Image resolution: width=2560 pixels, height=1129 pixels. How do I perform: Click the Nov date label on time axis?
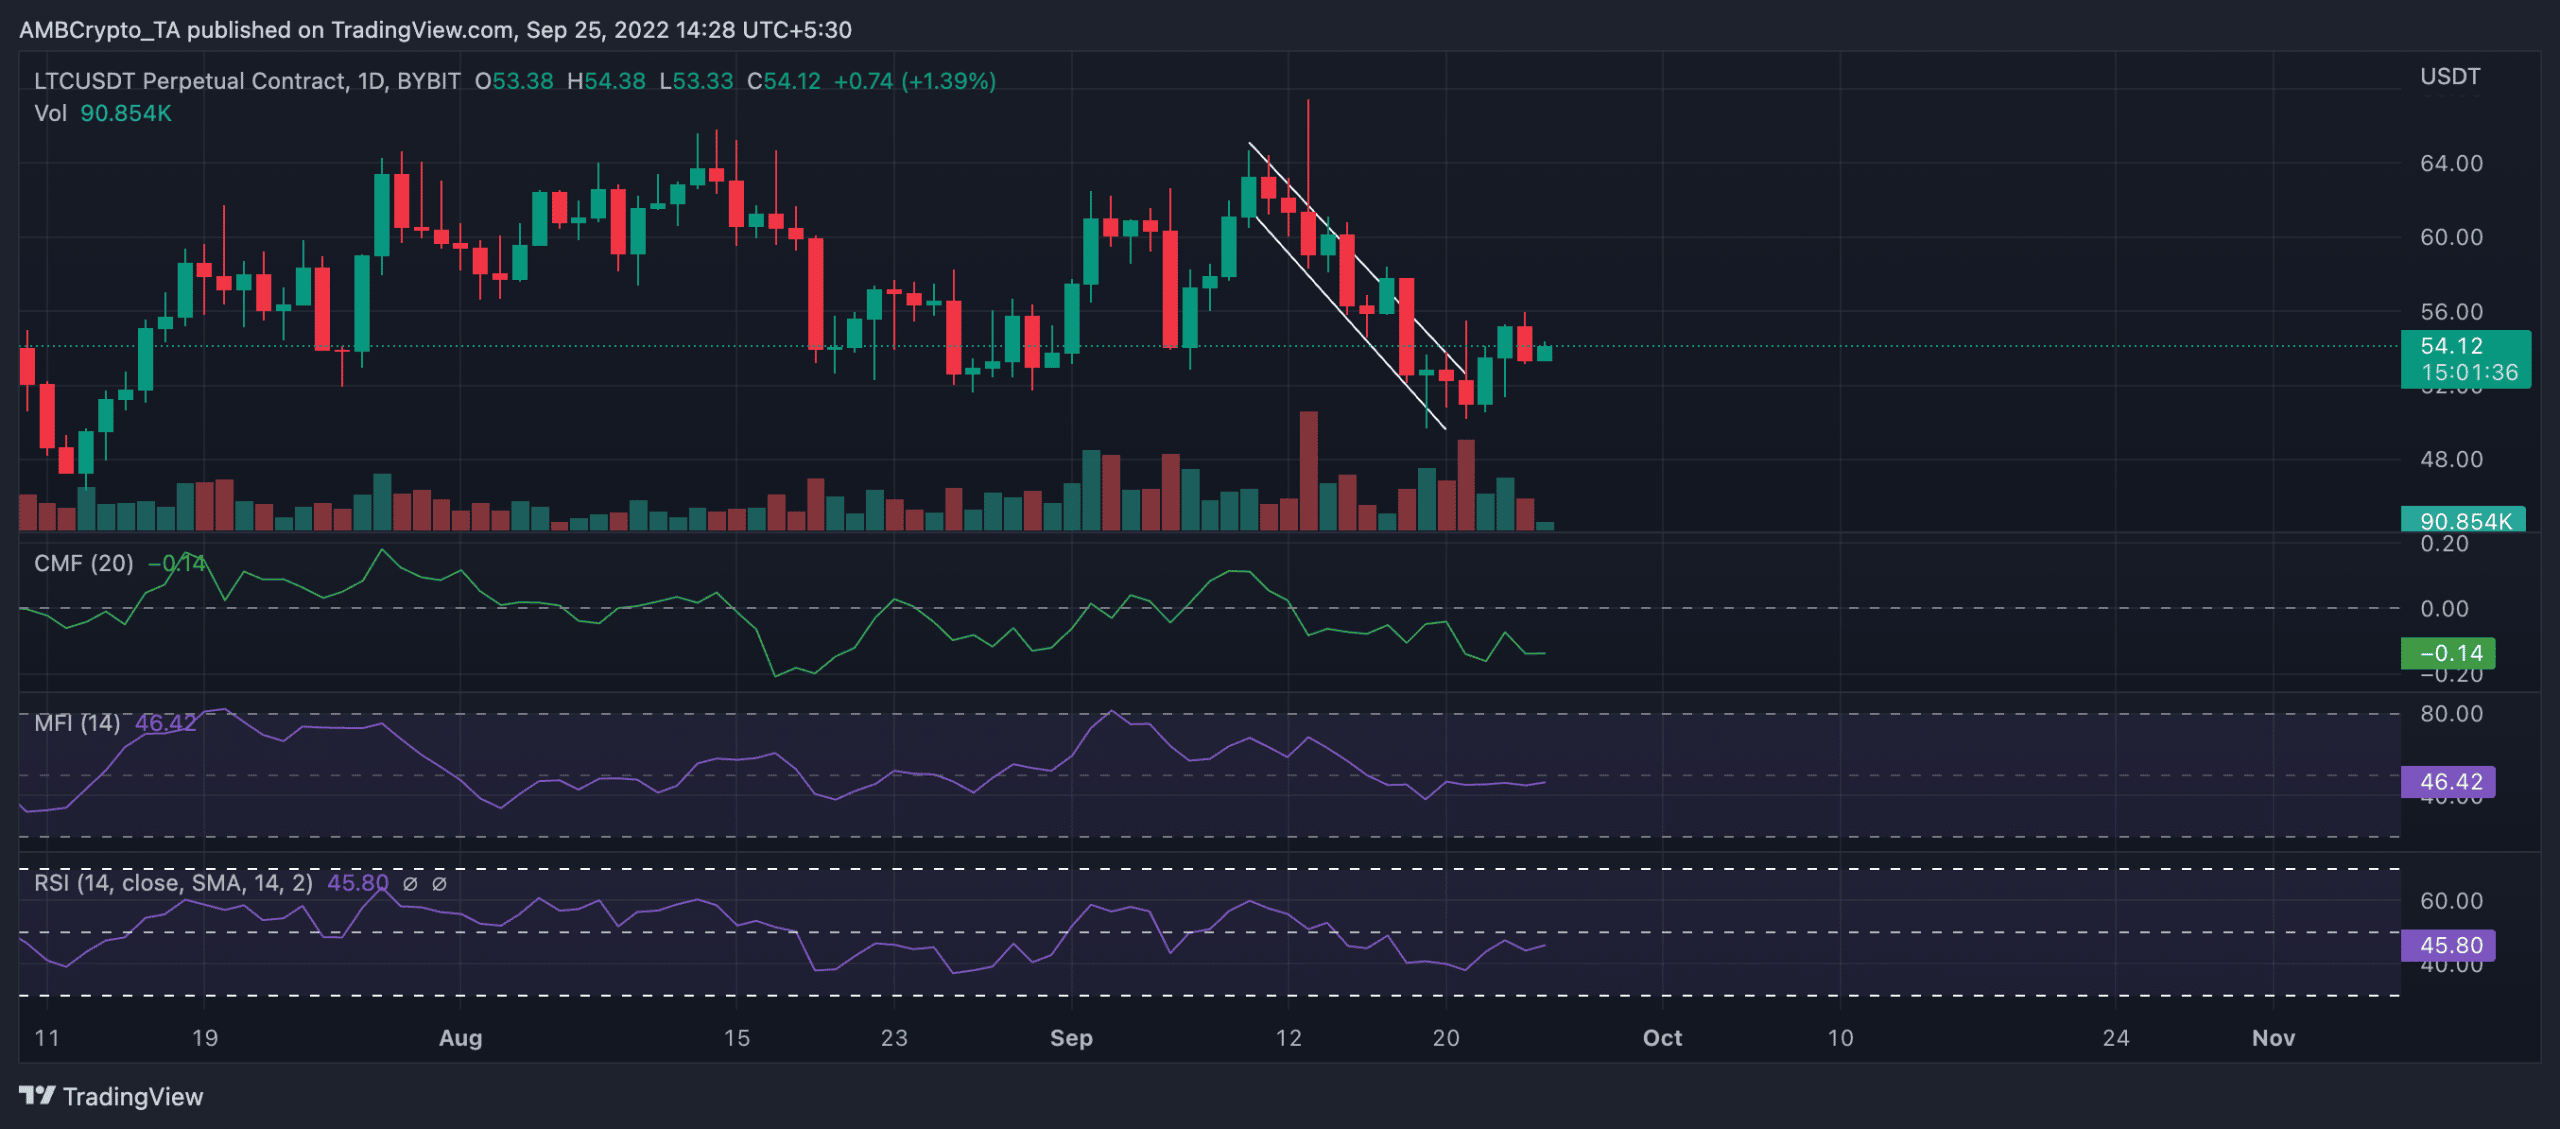[x=2273, y=1038]
